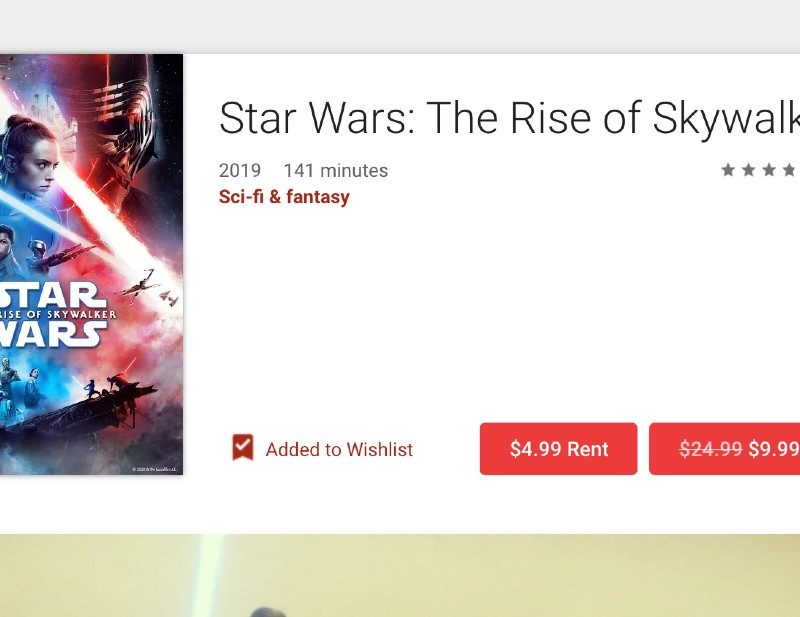This screenshot has width=800, height=617.
Task: Rent the movie for $4.99
Action: (x=558, y=449)
